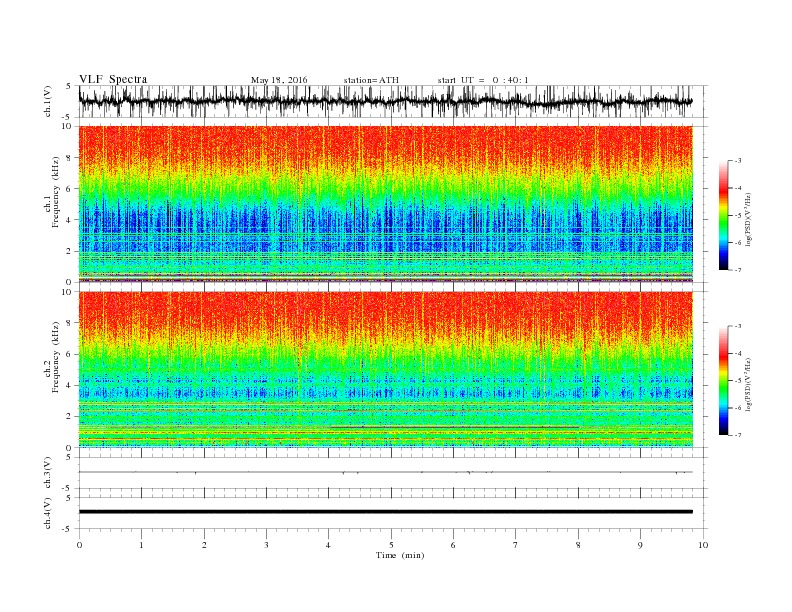The width and height of the screenshot is (792, 612).
Task: Click dark horizontal line segment in ch.2 spectrogram
Action: tap(454, 427)
